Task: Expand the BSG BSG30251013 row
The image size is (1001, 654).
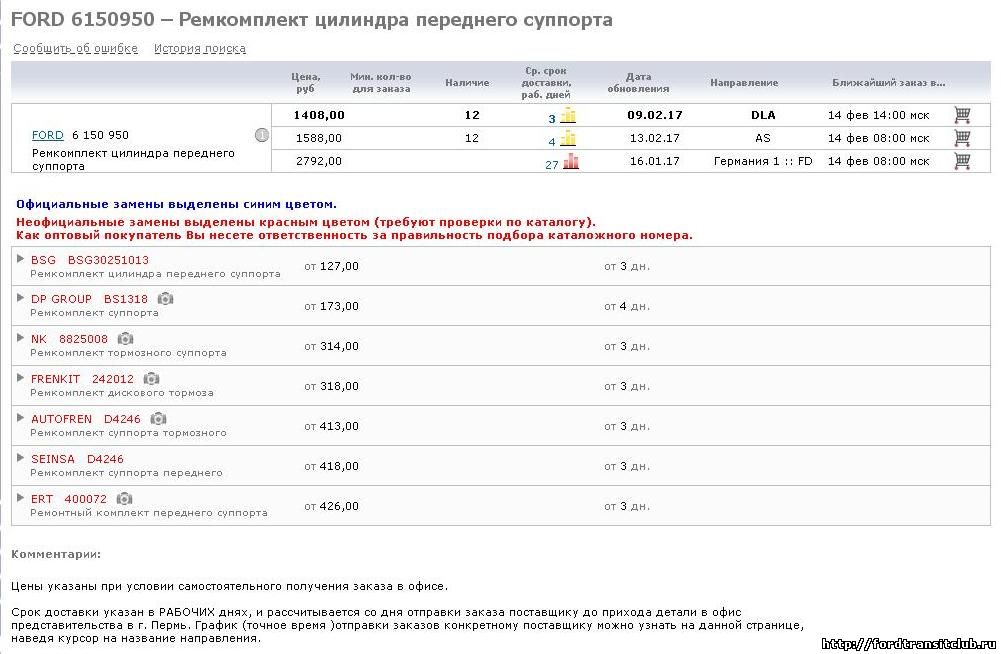Action: pos(20,259)
